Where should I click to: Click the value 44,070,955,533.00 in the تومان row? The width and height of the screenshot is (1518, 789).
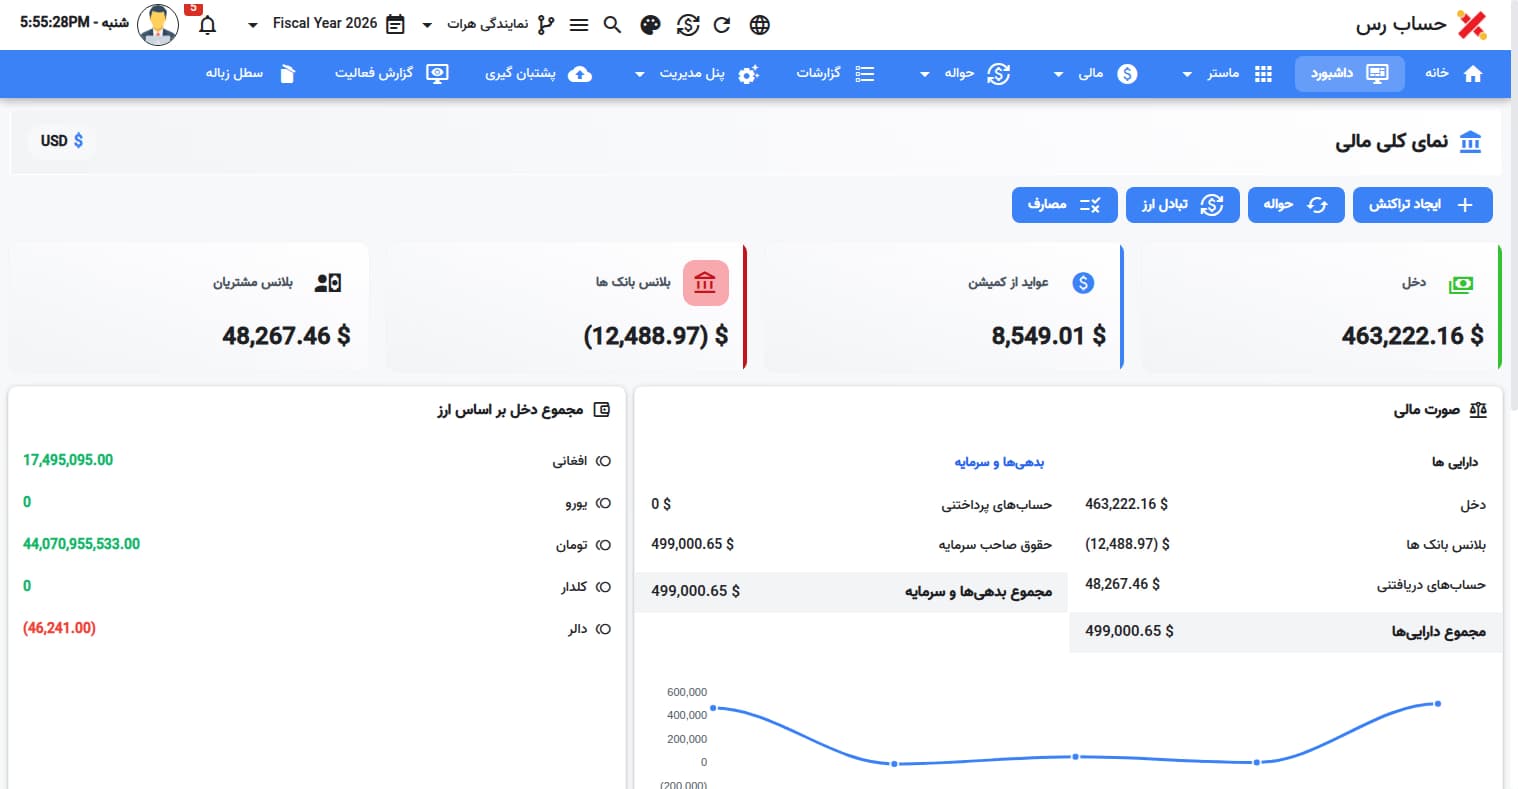click(82, 544)
